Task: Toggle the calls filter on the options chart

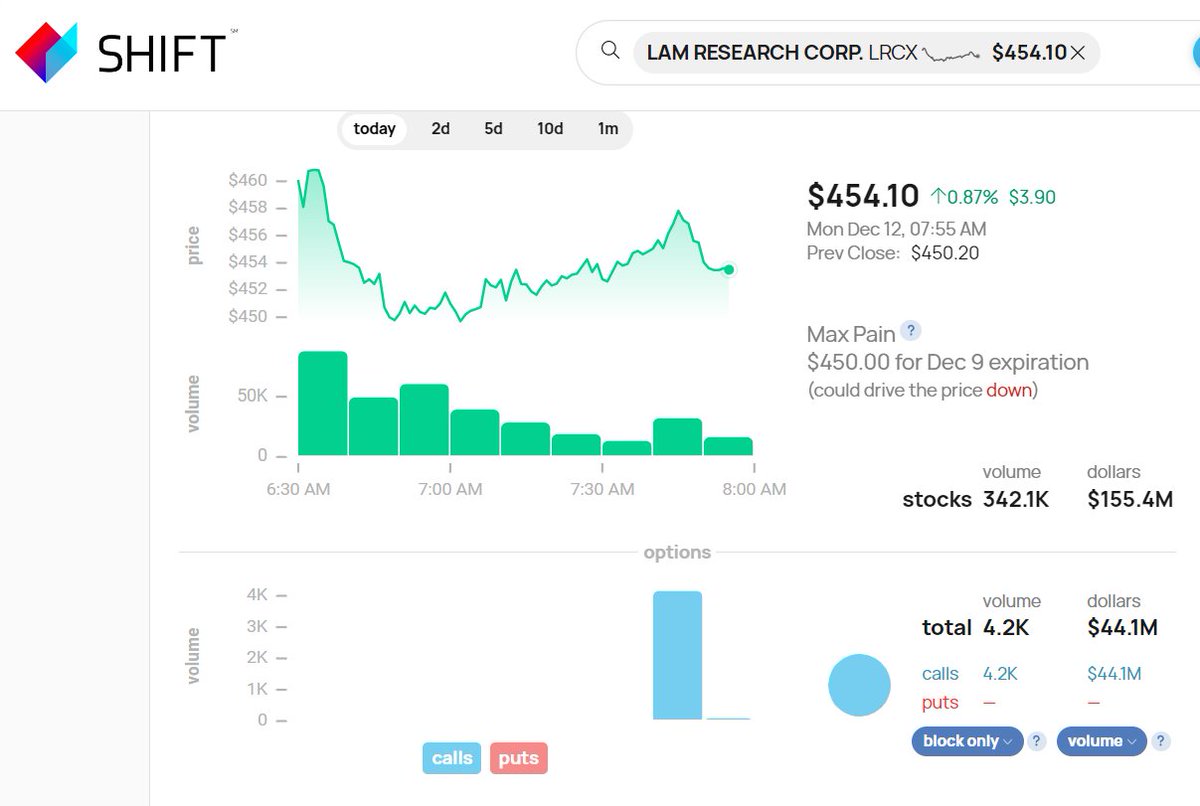Action: [x=451, y=758]
